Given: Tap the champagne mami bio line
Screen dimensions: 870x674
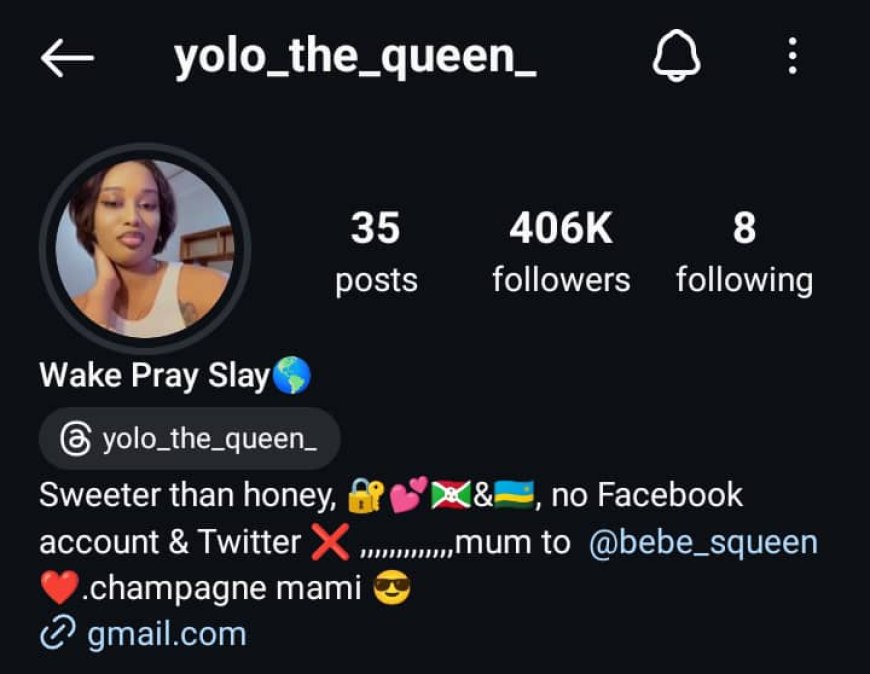Looking at the screenshot, I should [222, 589].
